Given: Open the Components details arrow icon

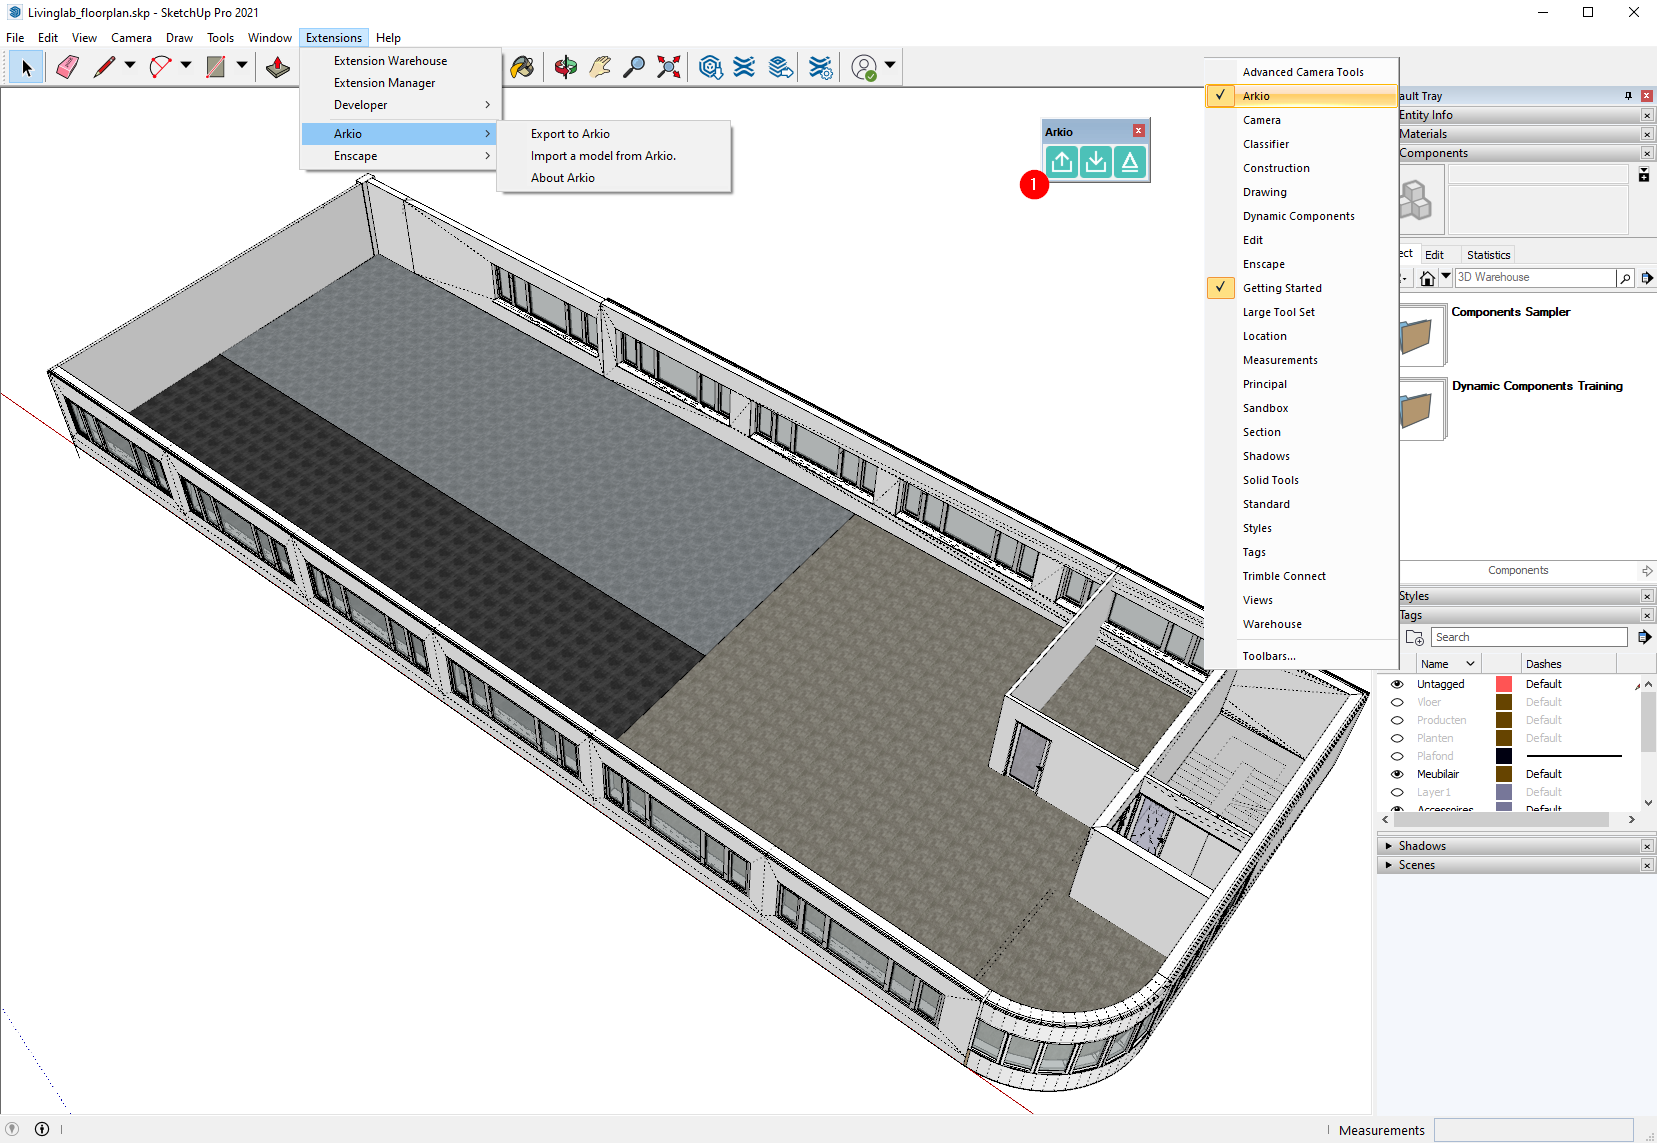Looking at the screenshot, I should click(1646, 278).
